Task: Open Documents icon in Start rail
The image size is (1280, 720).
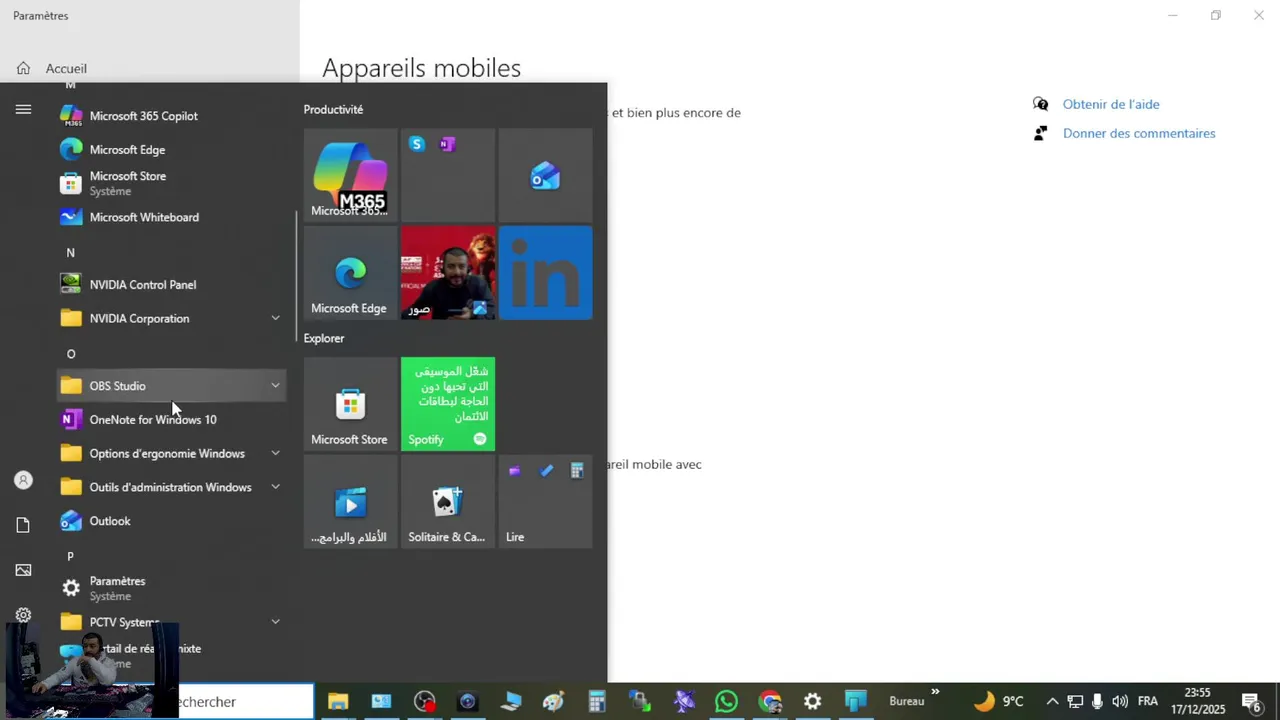Action: [x=23, y=525]
